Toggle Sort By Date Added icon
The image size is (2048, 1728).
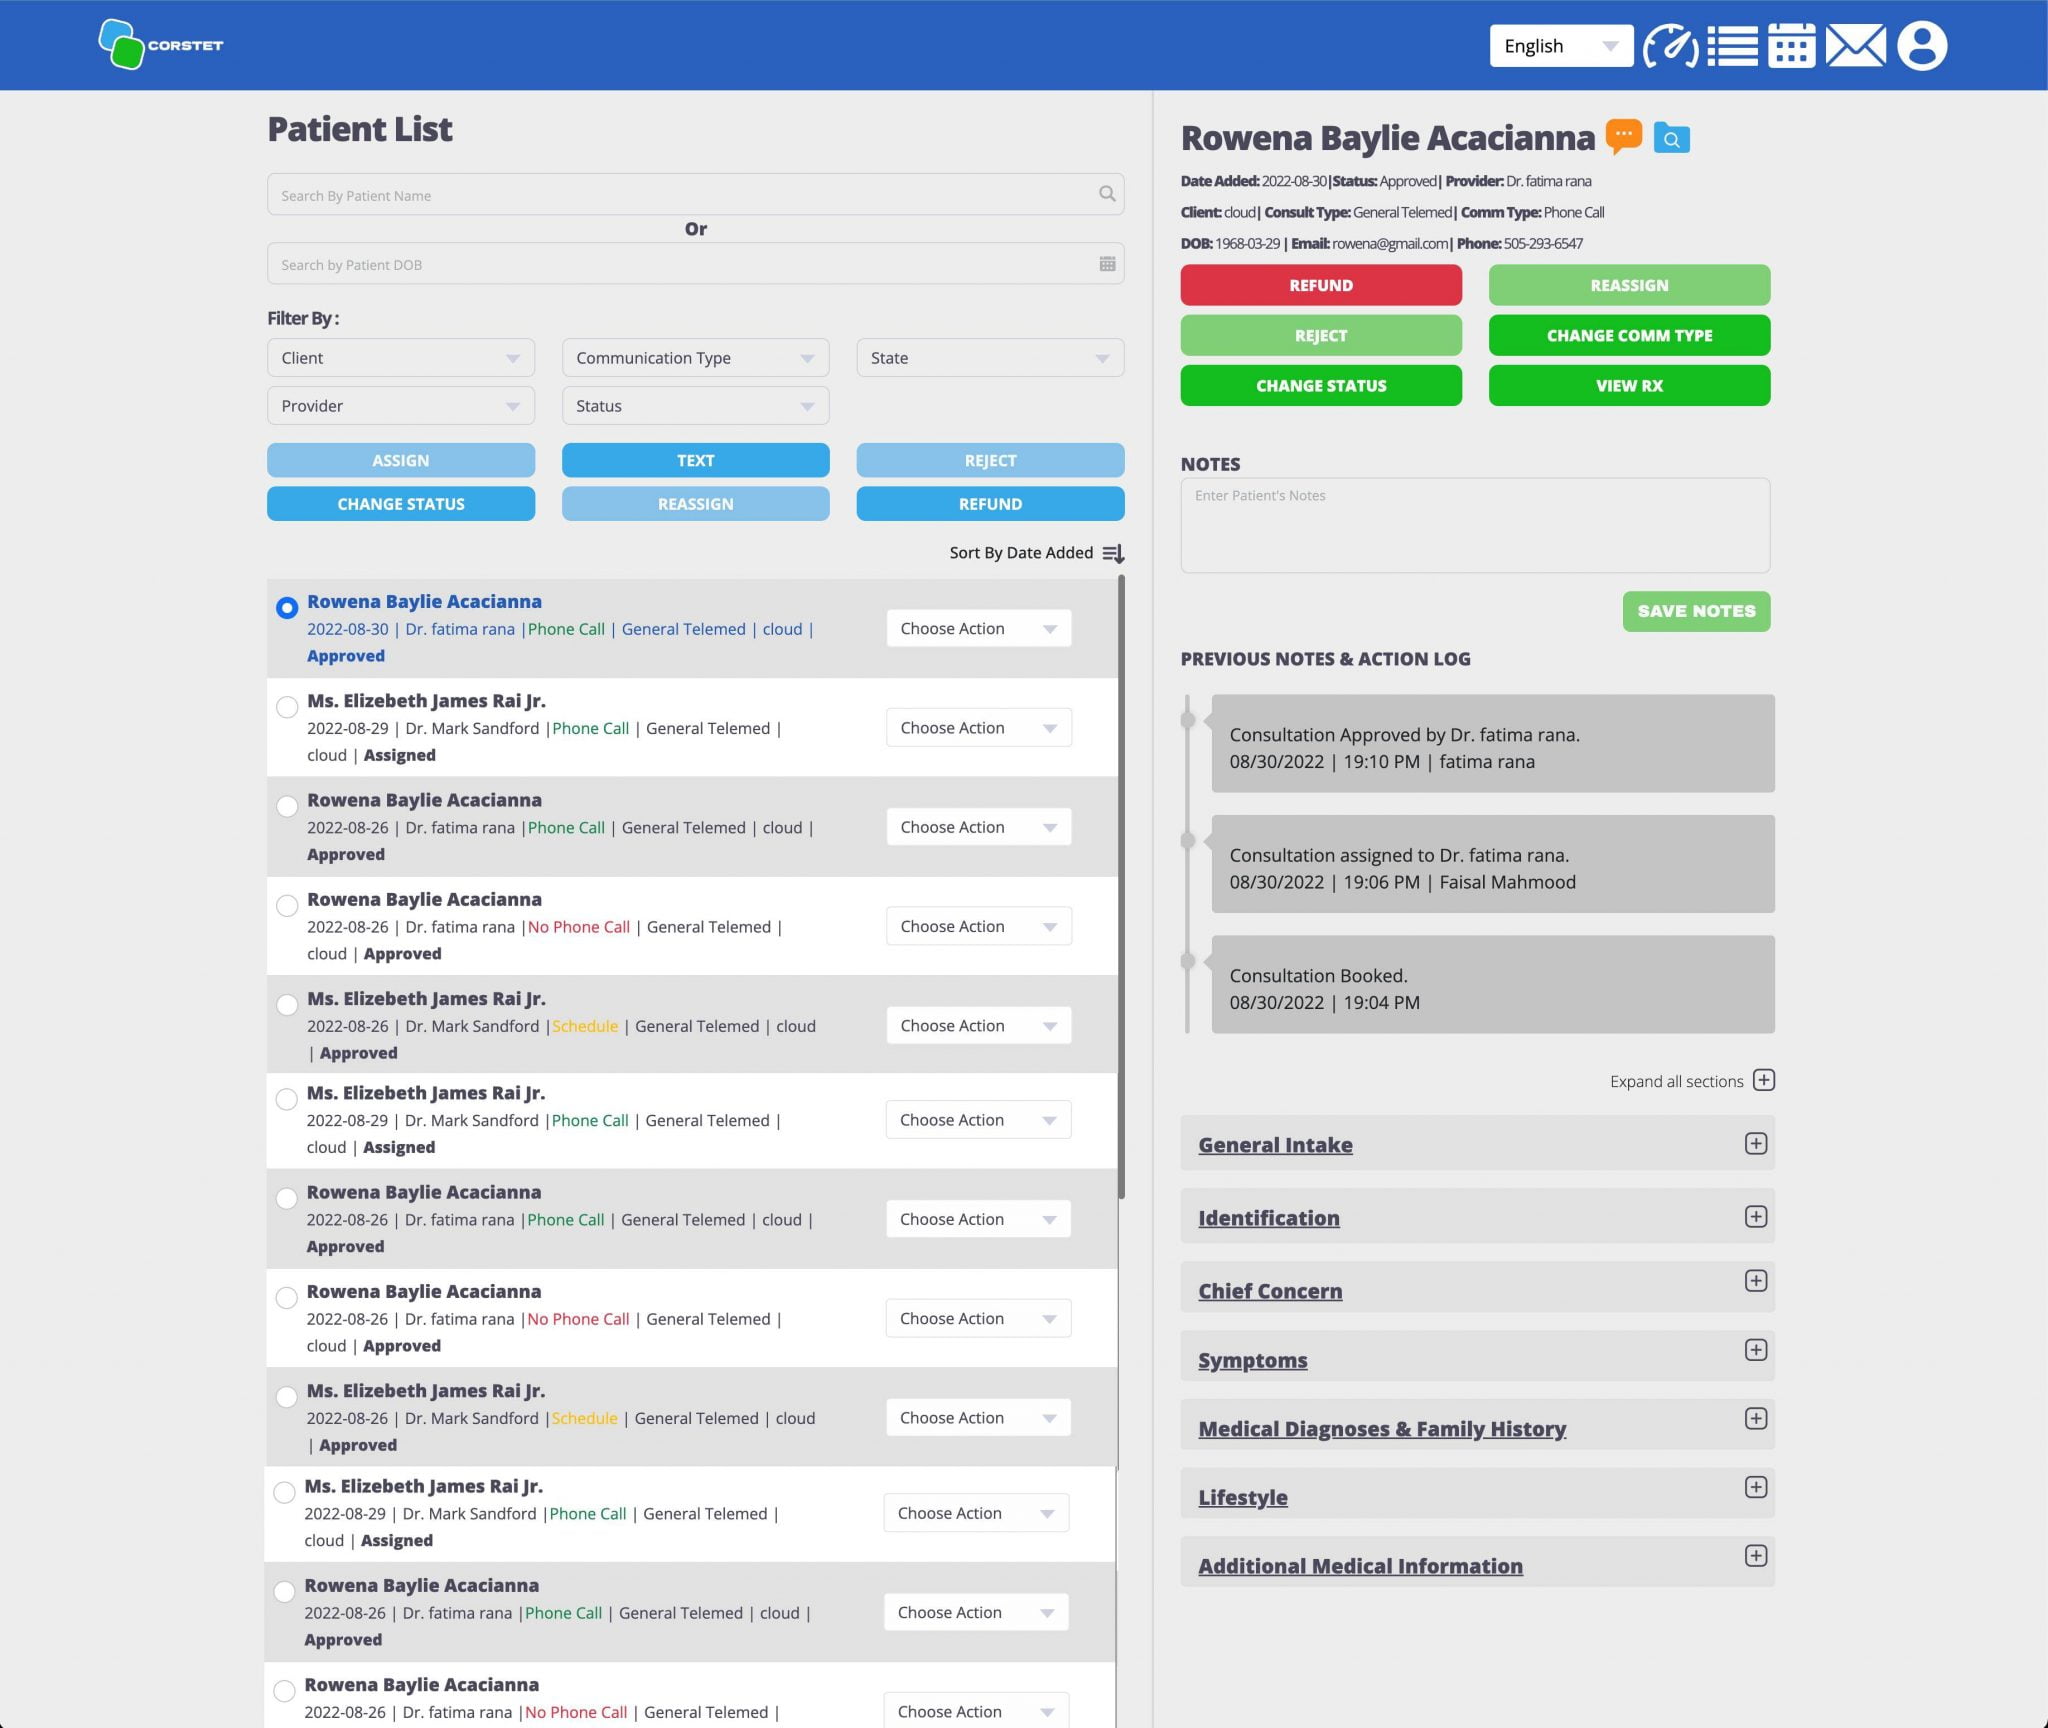[x=1113, y=553]
